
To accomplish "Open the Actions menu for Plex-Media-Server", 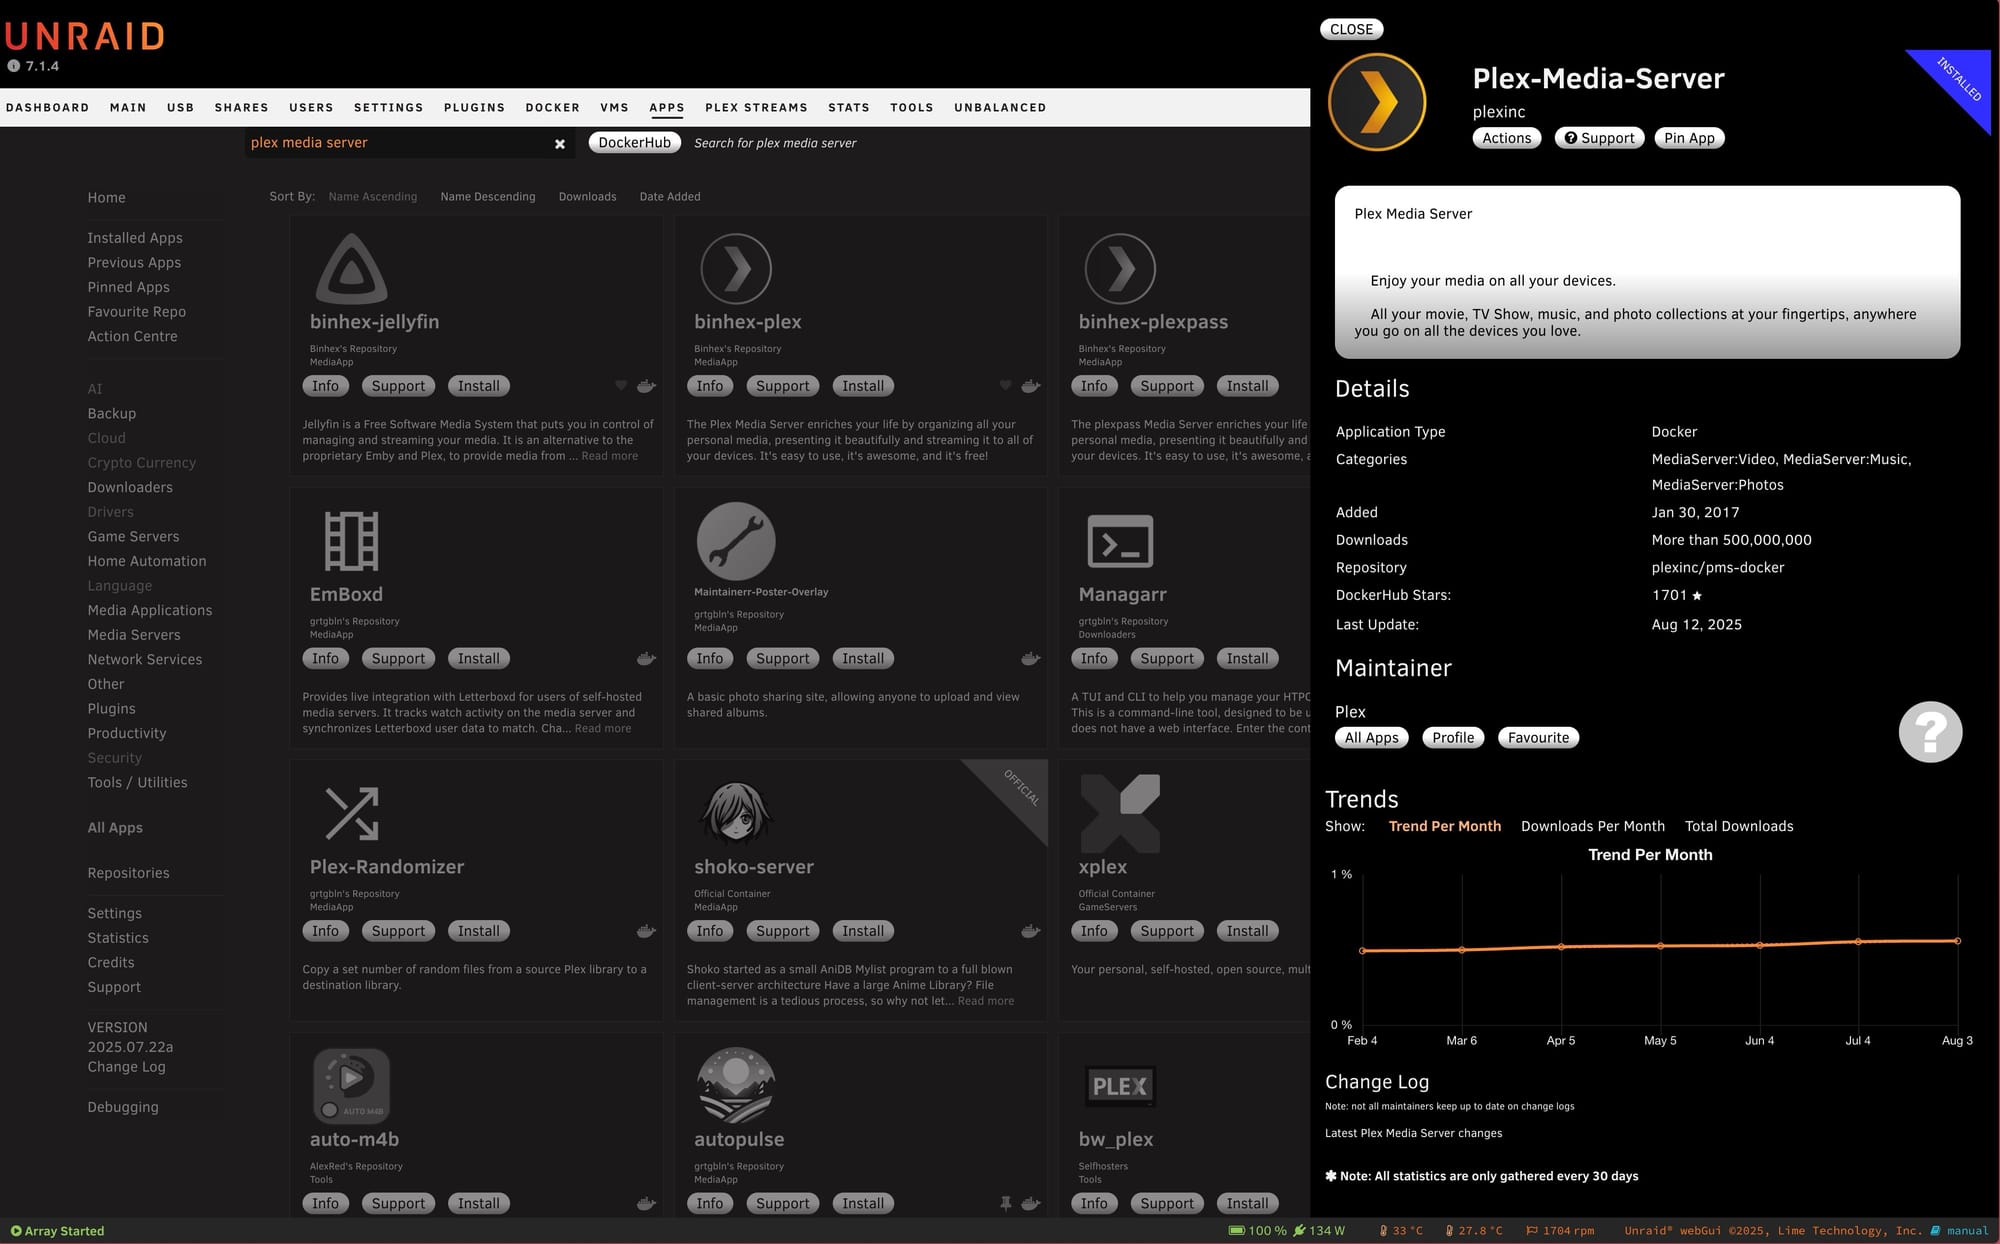I will pyautogui.click(x=1506, y=138).
